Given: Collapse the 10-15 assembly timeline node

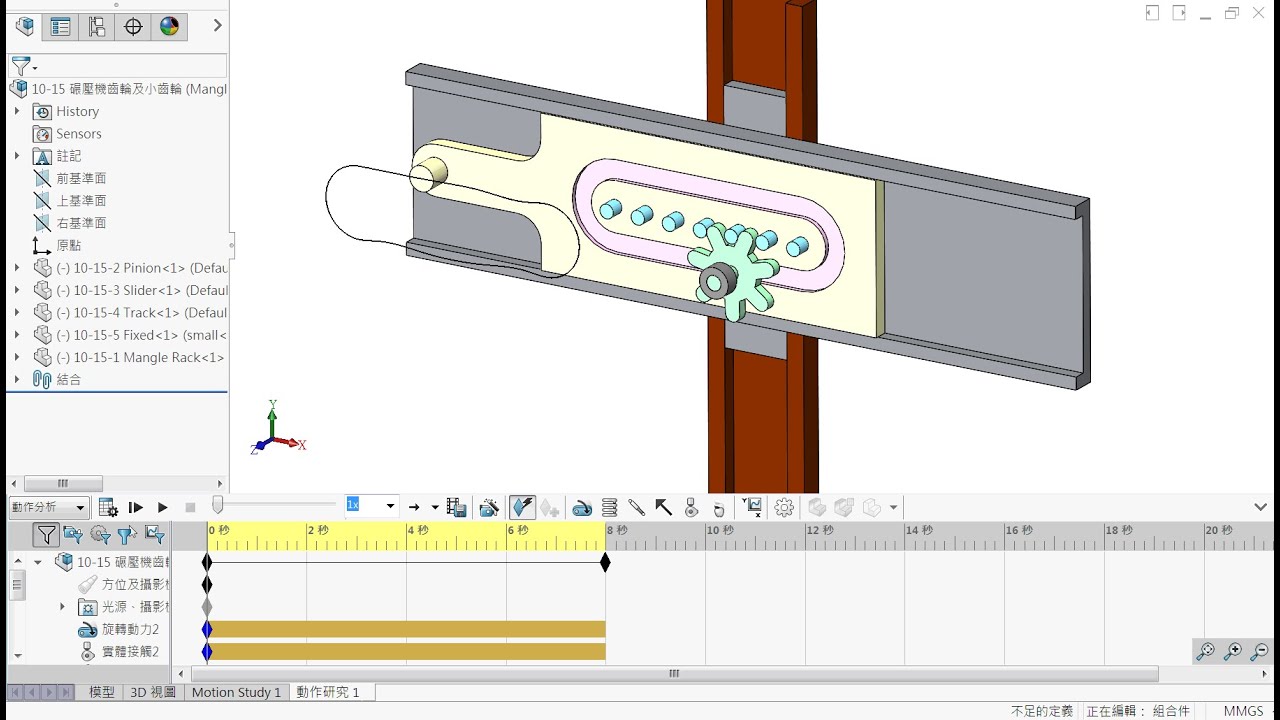Looking at the screenshot, I should tap(38, 562).
